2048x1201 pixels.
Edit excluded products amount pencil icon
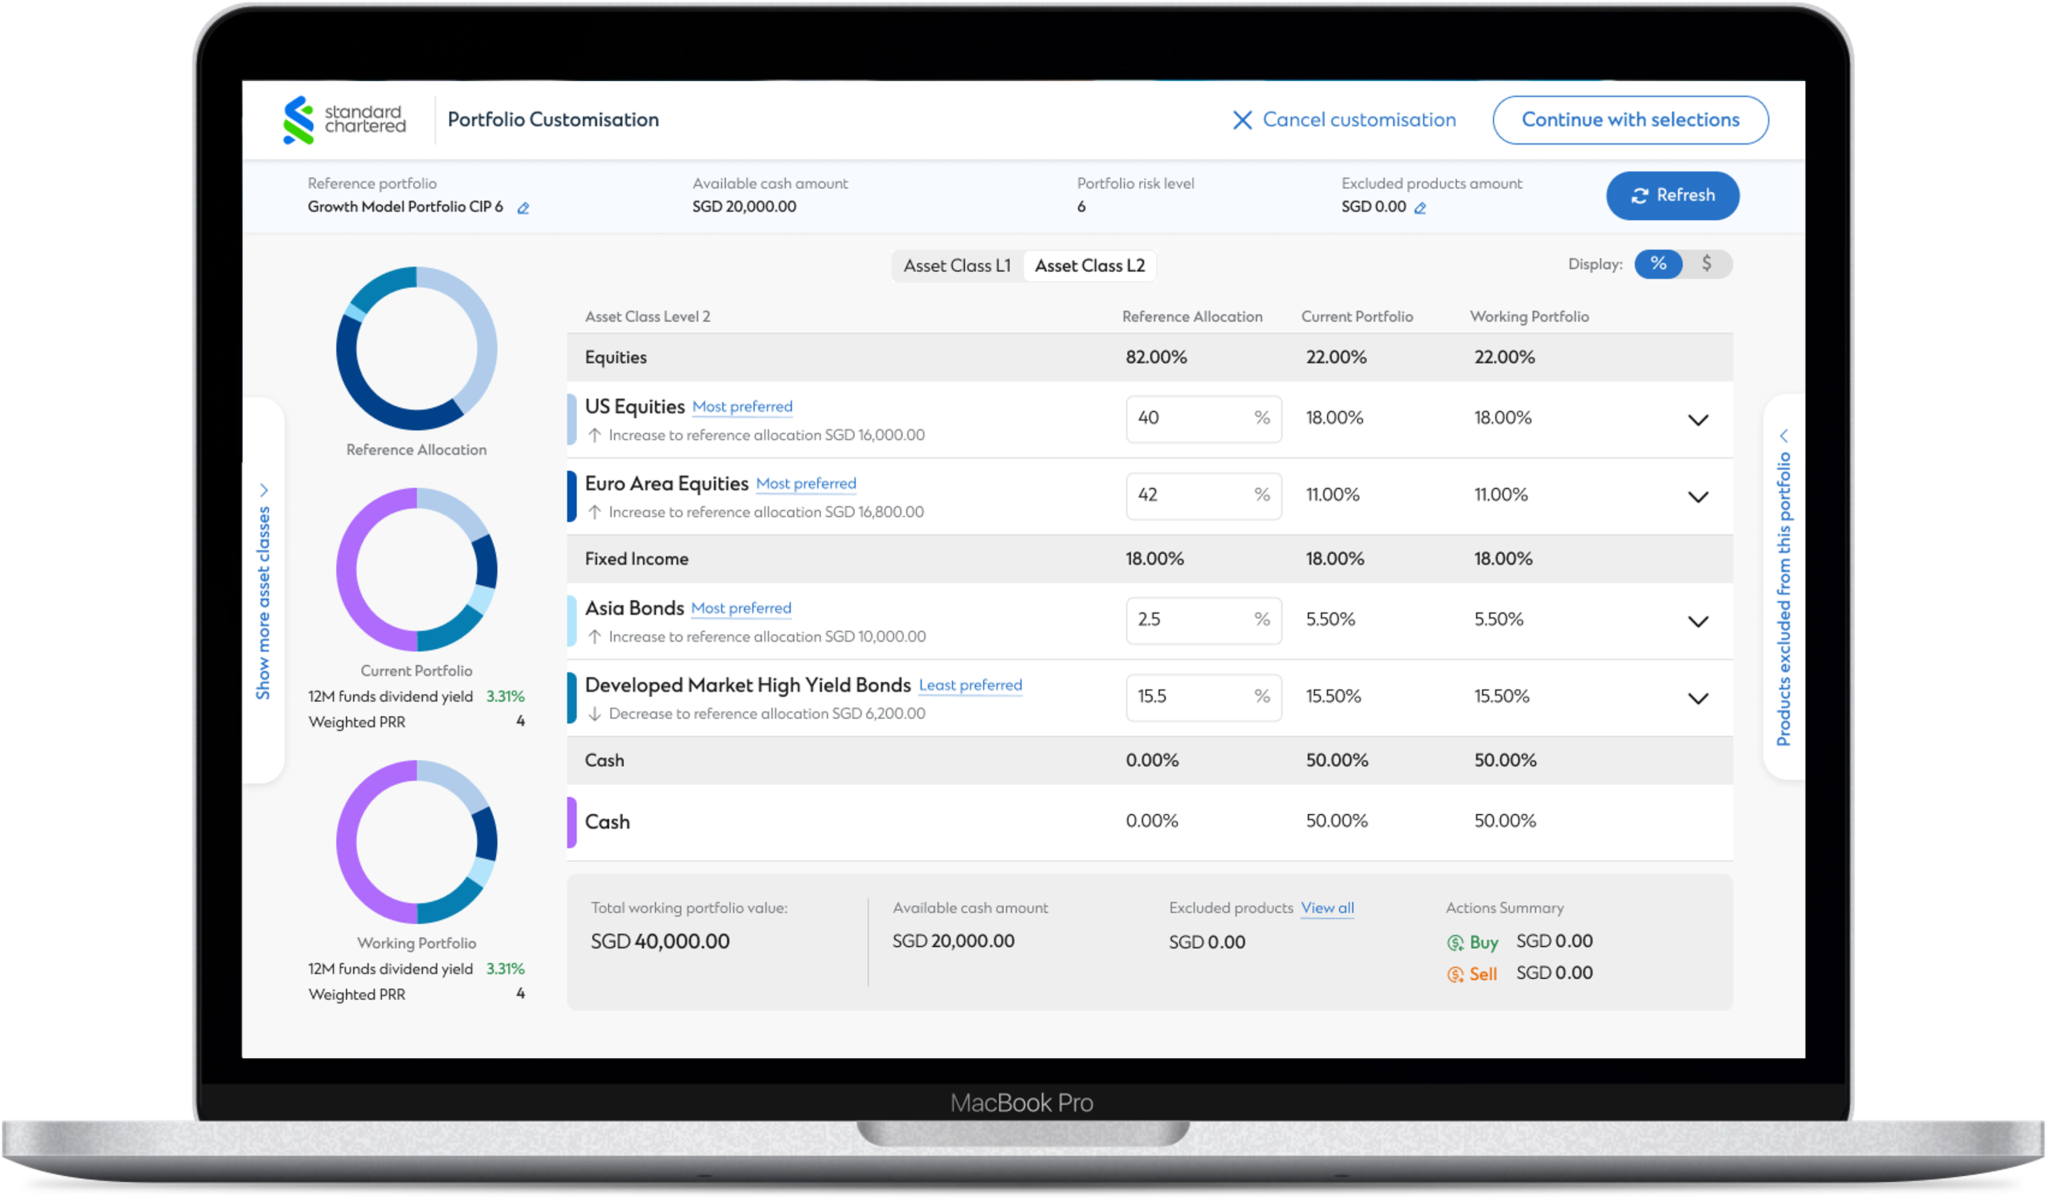pyautogui.click(x=1420, y=208)
